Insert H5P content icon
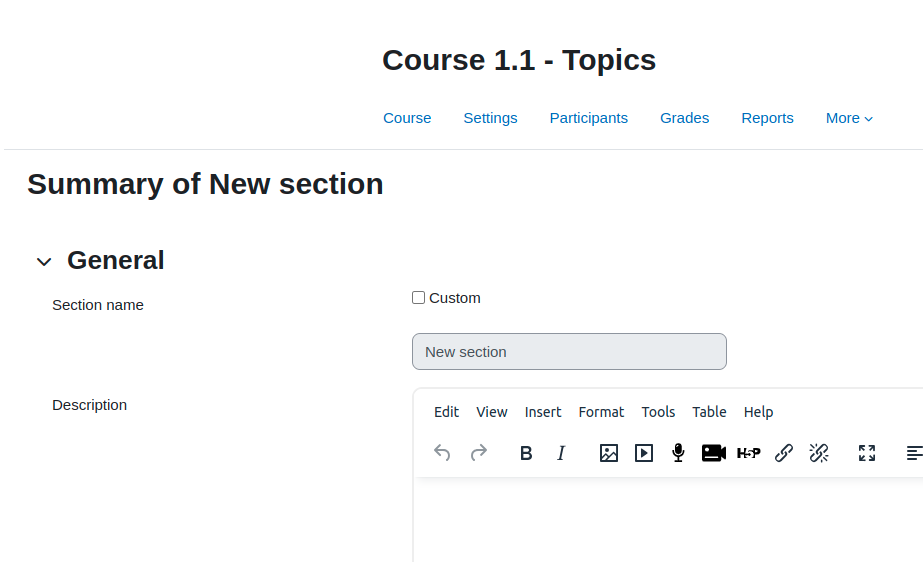 click(749, 453)
